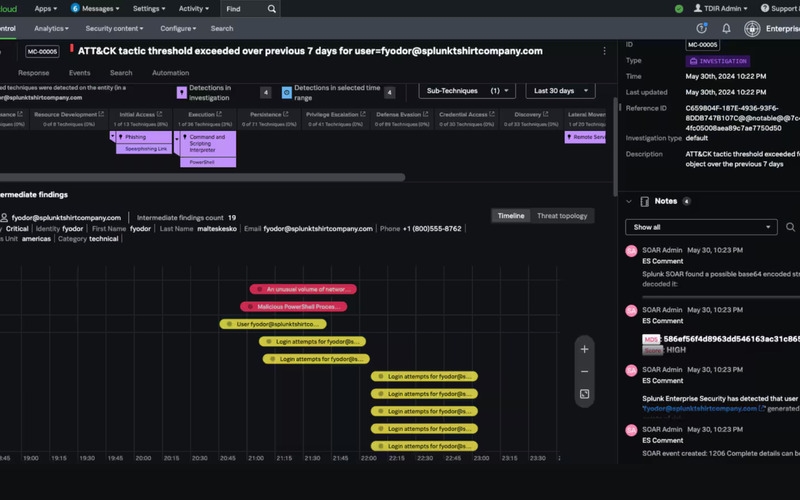Viewport: 800px width, 500px height.
Task: Open the Messages dropdown menu
Action: click(95, 9)
